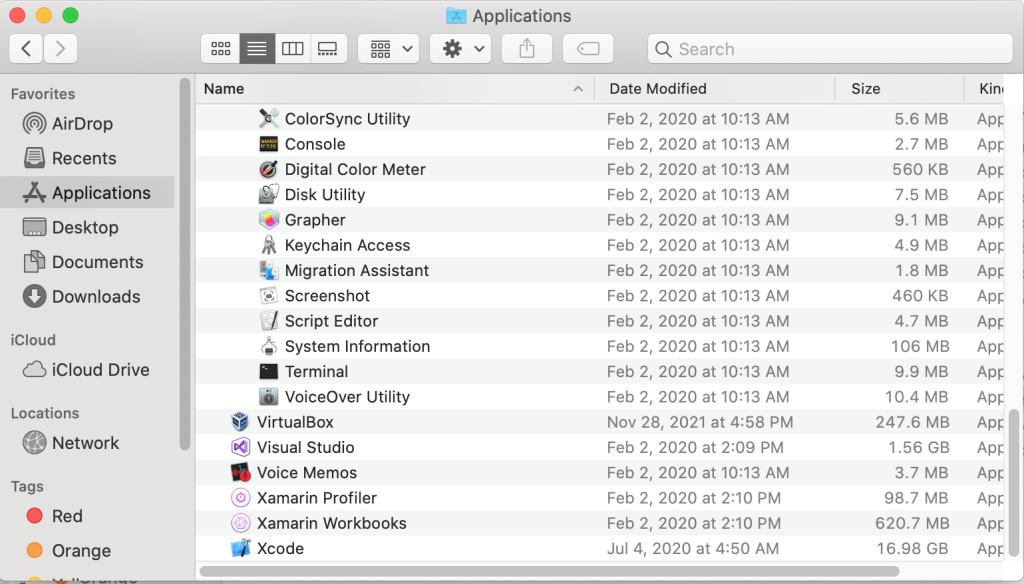The image size is (1024, 584).
Task: Sort by Date Modified column header
Action: pos(714,89)
